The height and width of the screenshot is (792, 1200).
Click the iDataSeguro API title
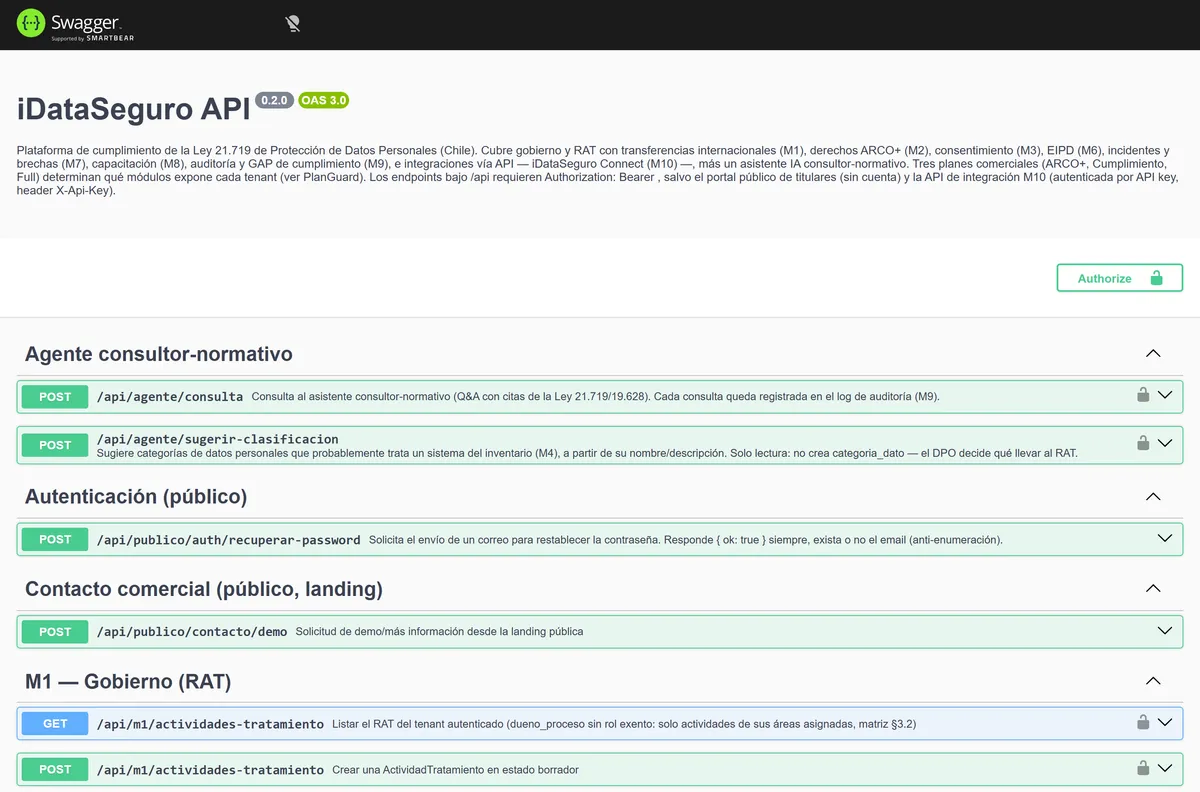(134, 109)
